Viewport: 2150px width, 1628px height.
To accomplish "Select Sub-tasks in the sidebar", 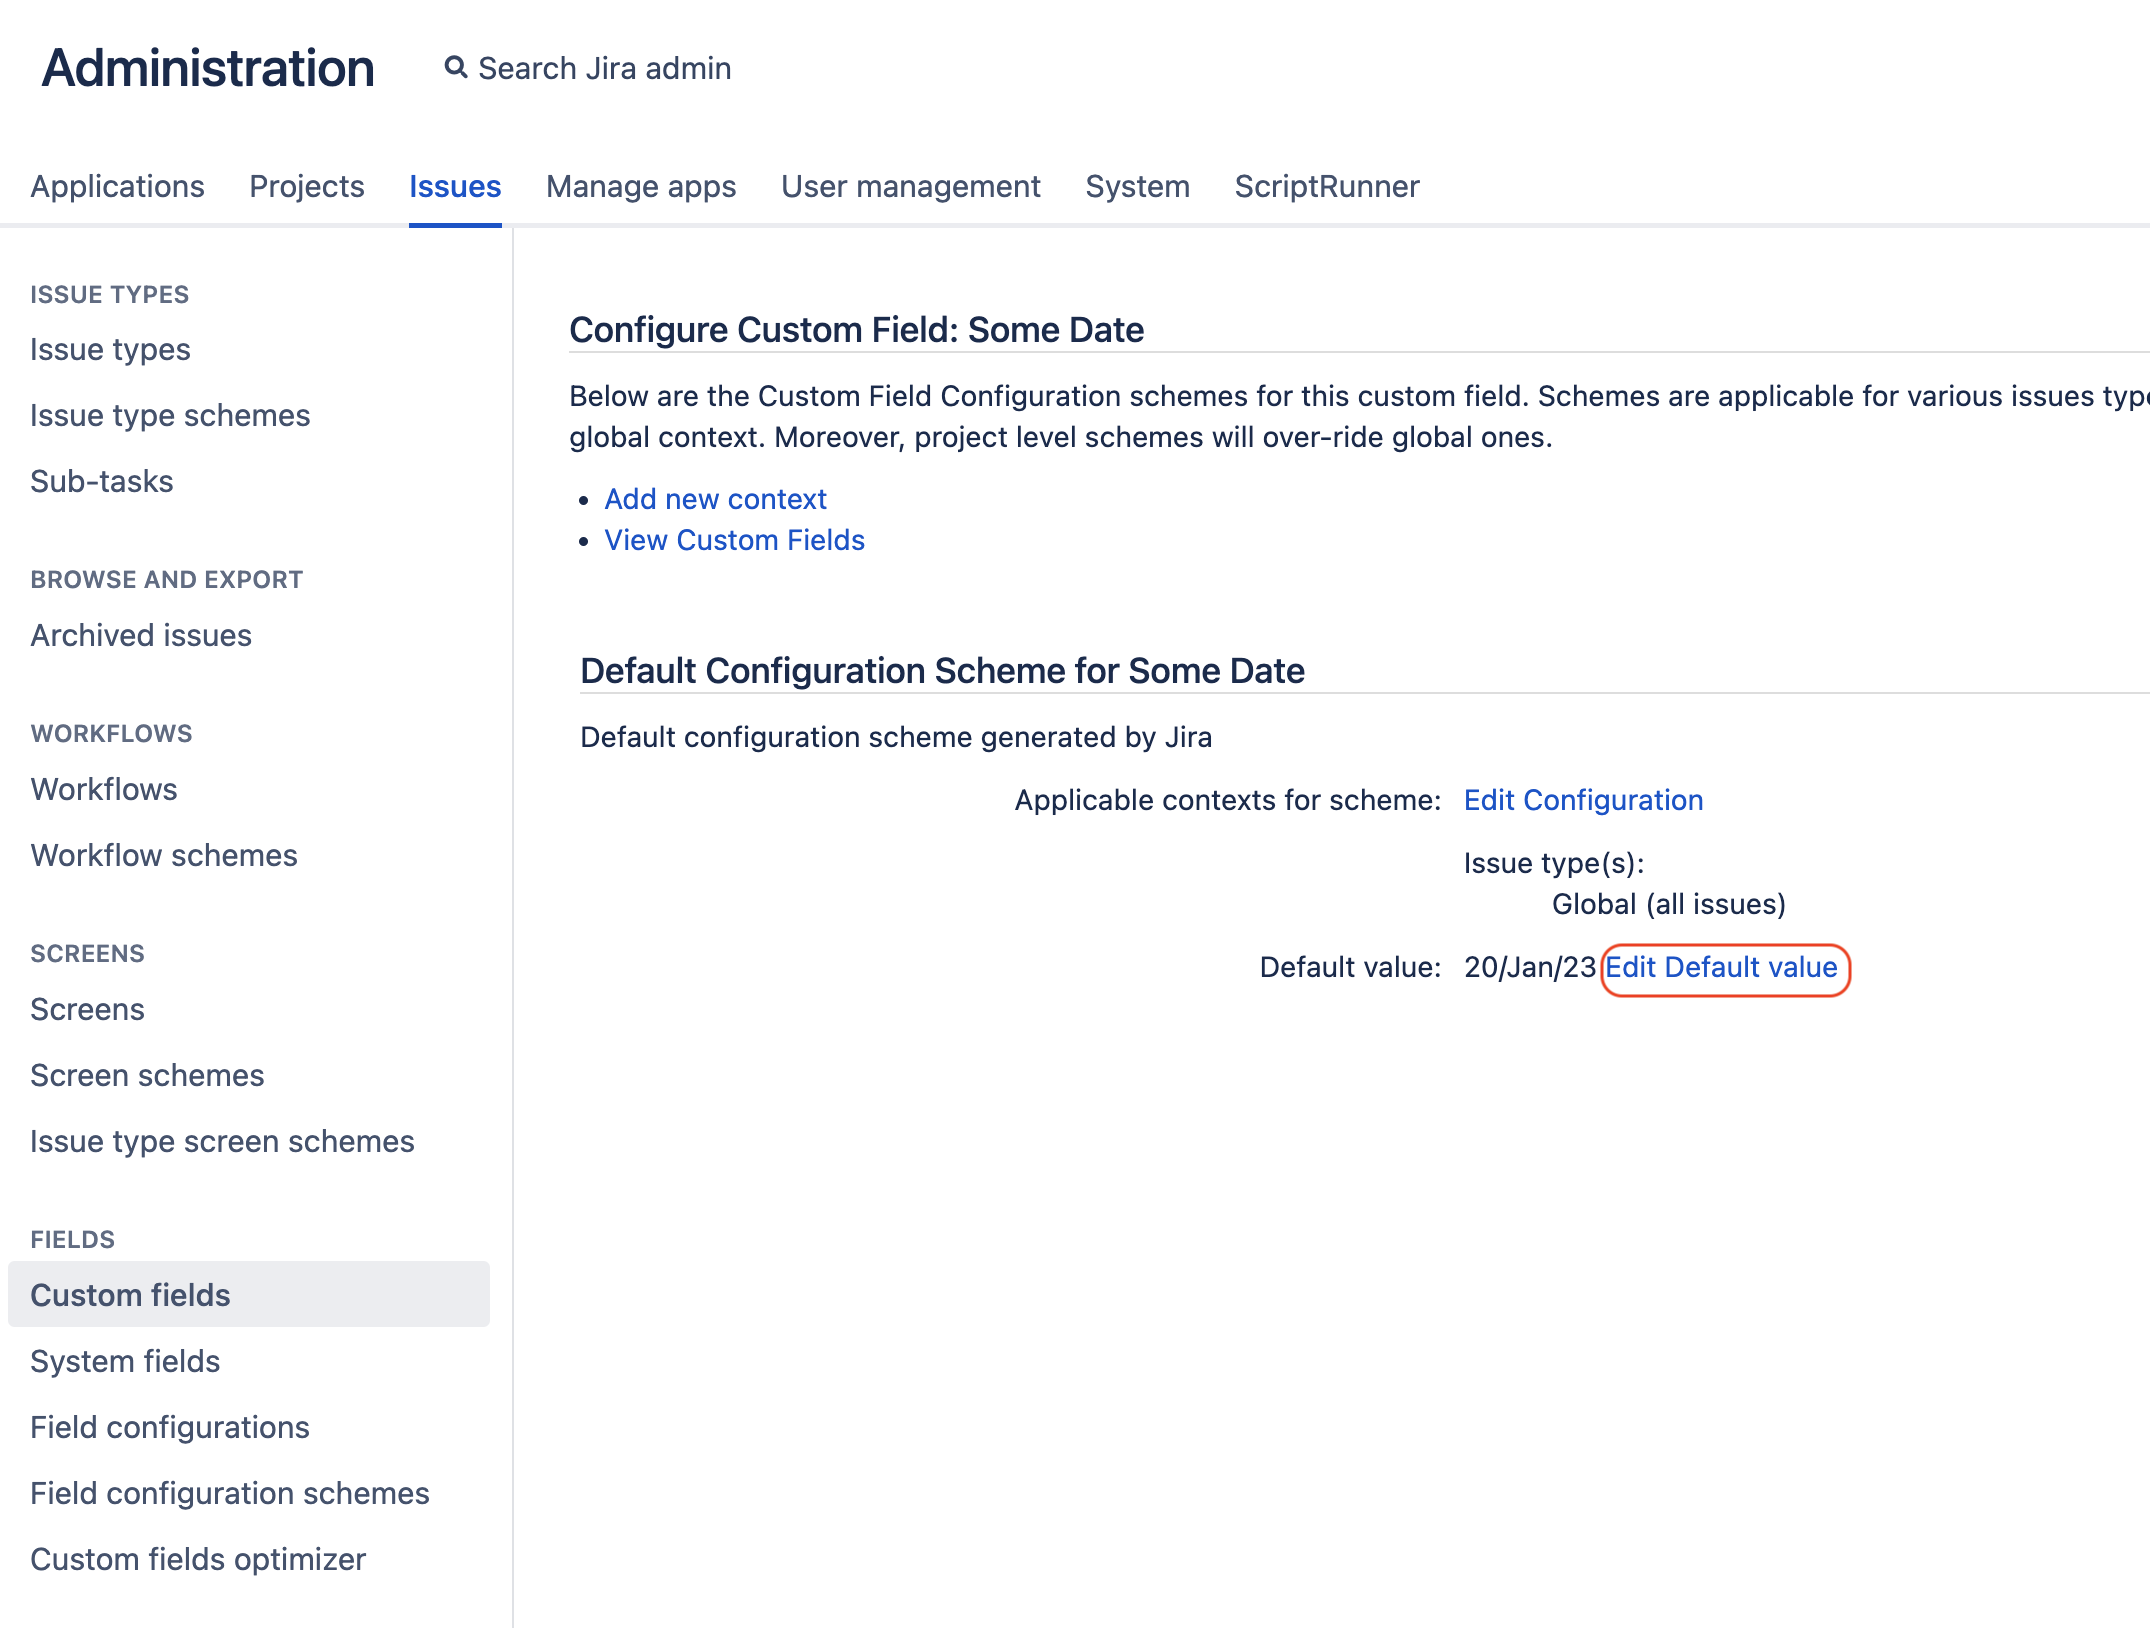I will tap(102, 481).
